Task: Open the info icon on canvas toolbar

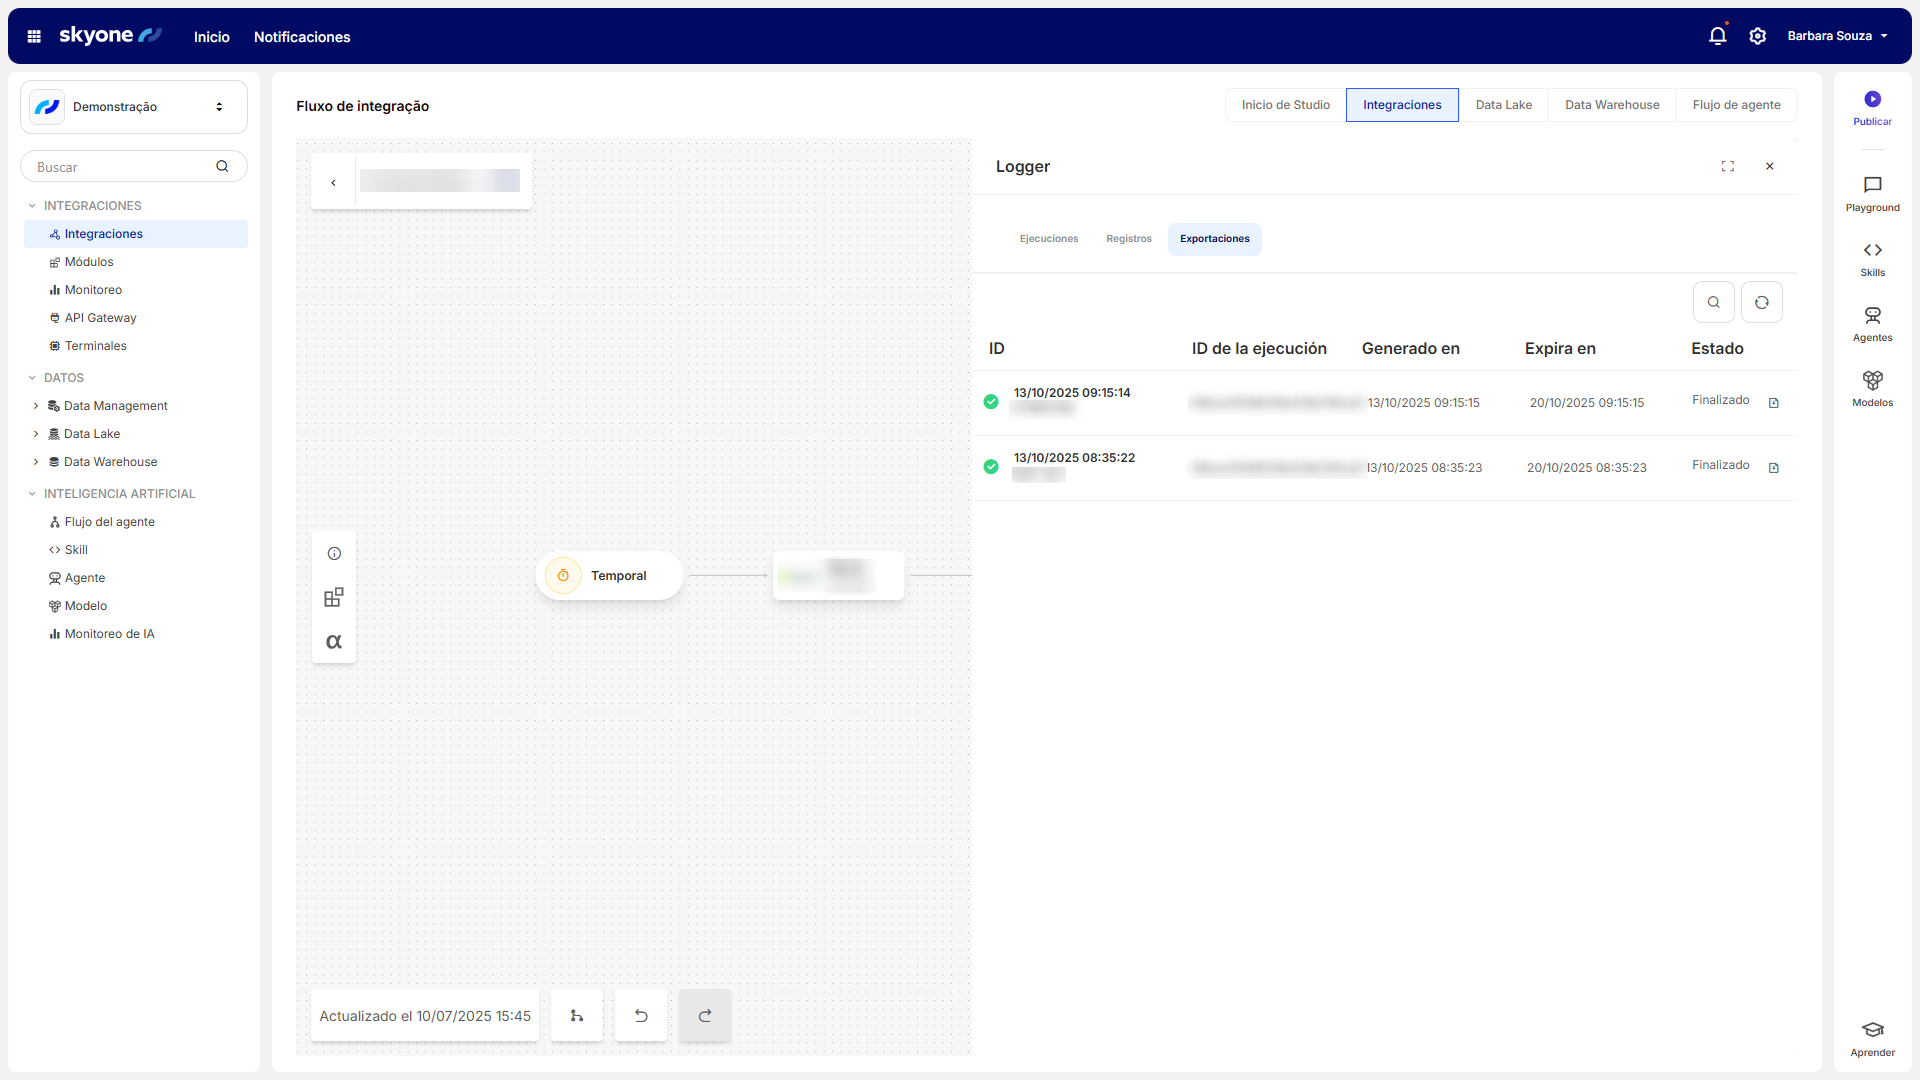Action: click(334, 554)
